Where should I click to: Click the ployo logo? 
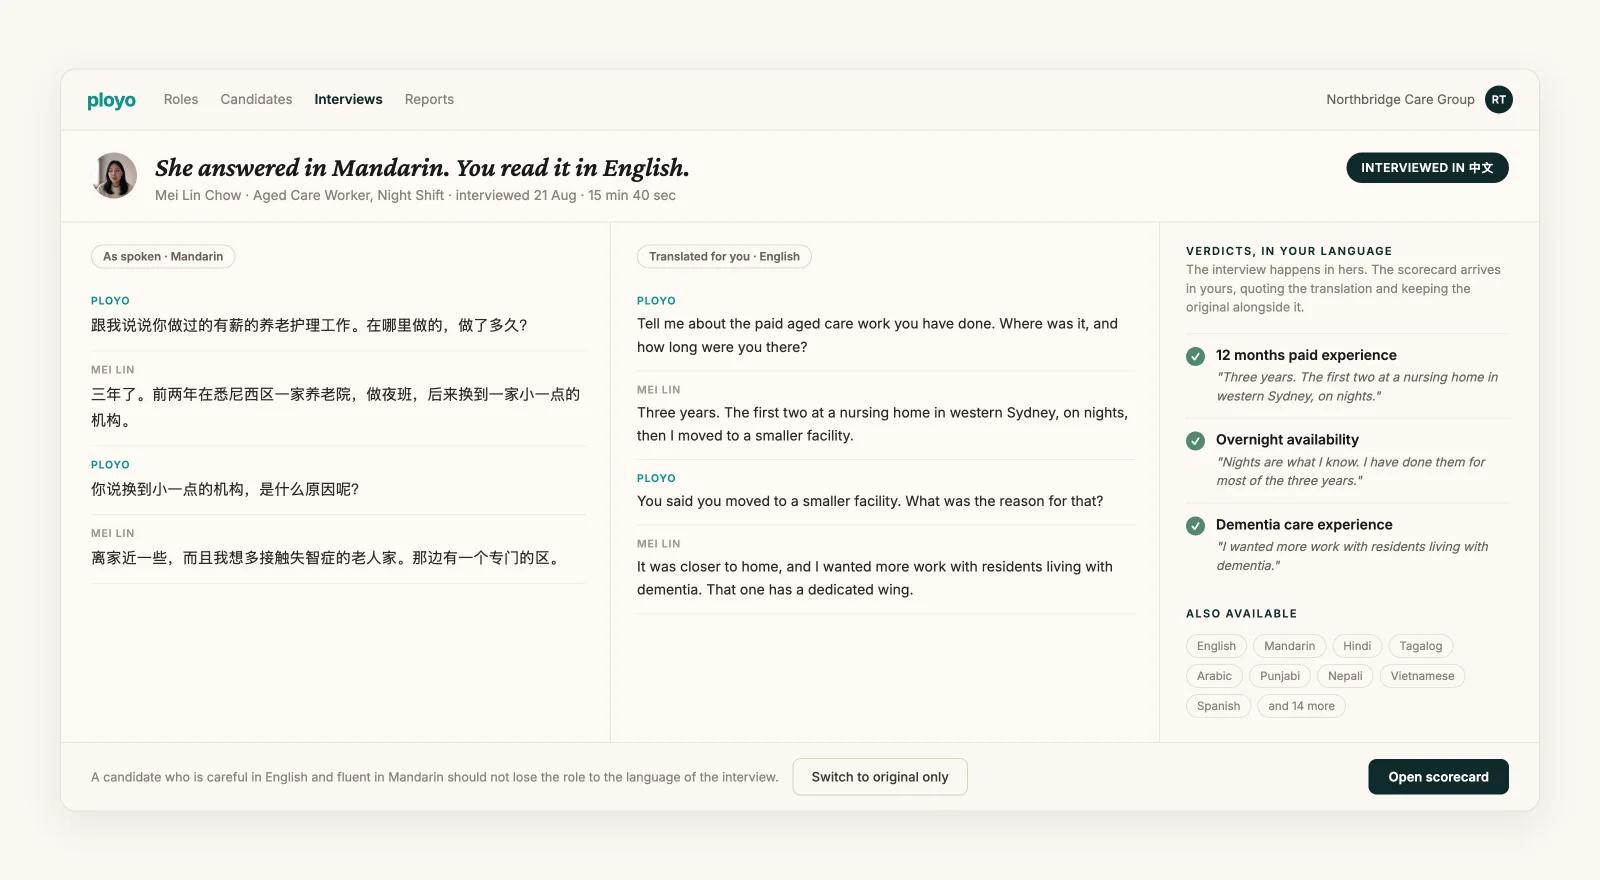111,100
